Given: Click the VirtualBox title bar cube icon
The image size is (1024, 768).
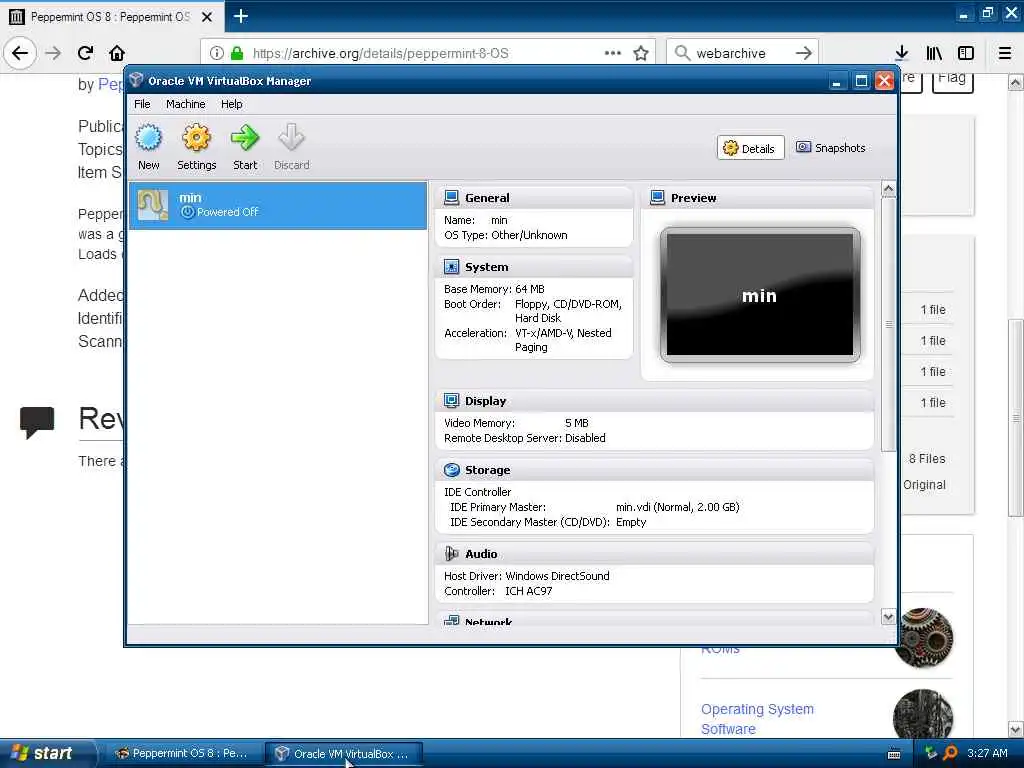Looking at the screenshot, I should coord(136,80).
